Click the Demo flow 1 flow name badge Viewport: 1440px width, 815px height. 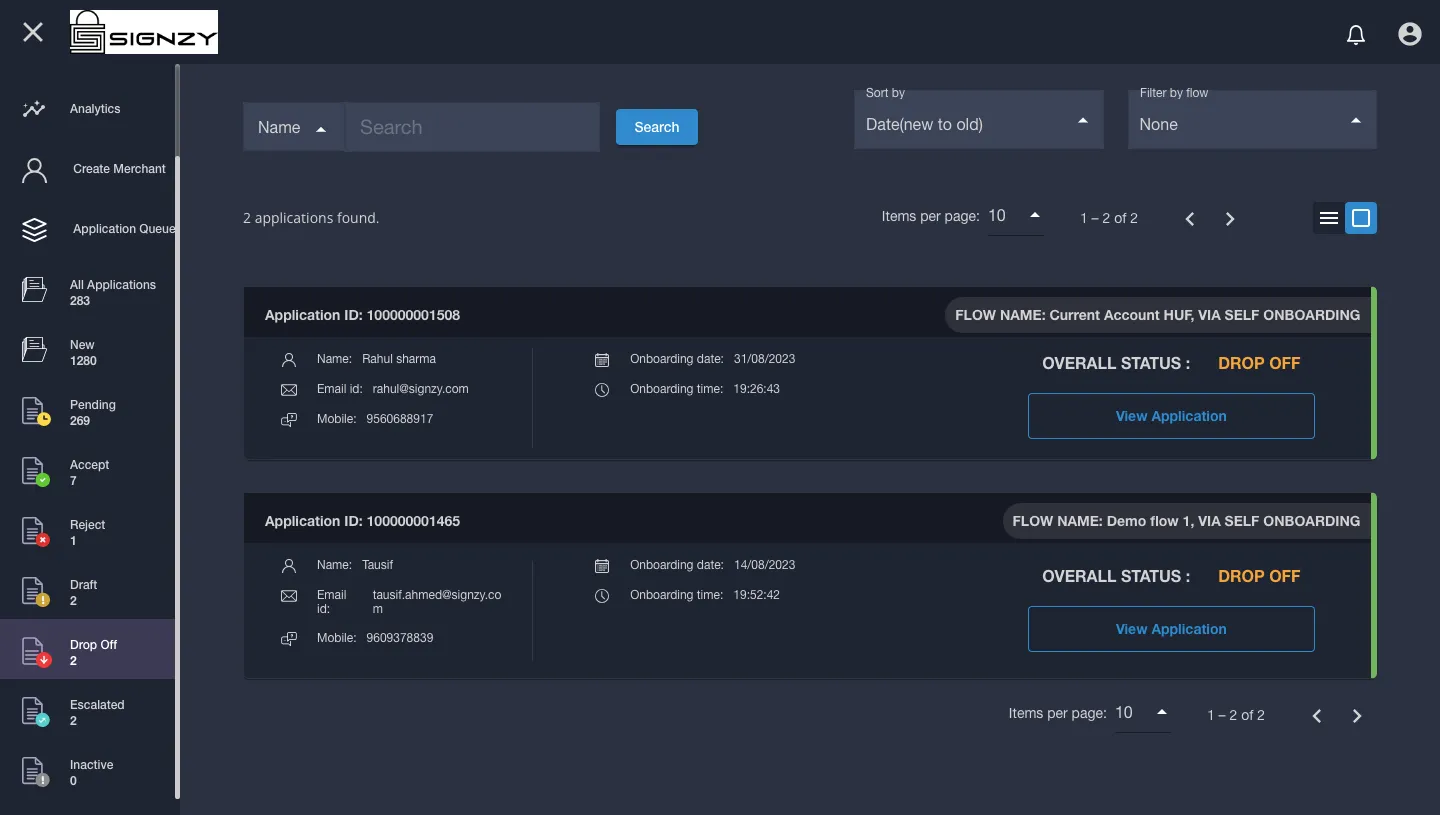[x=1186, y=521]
